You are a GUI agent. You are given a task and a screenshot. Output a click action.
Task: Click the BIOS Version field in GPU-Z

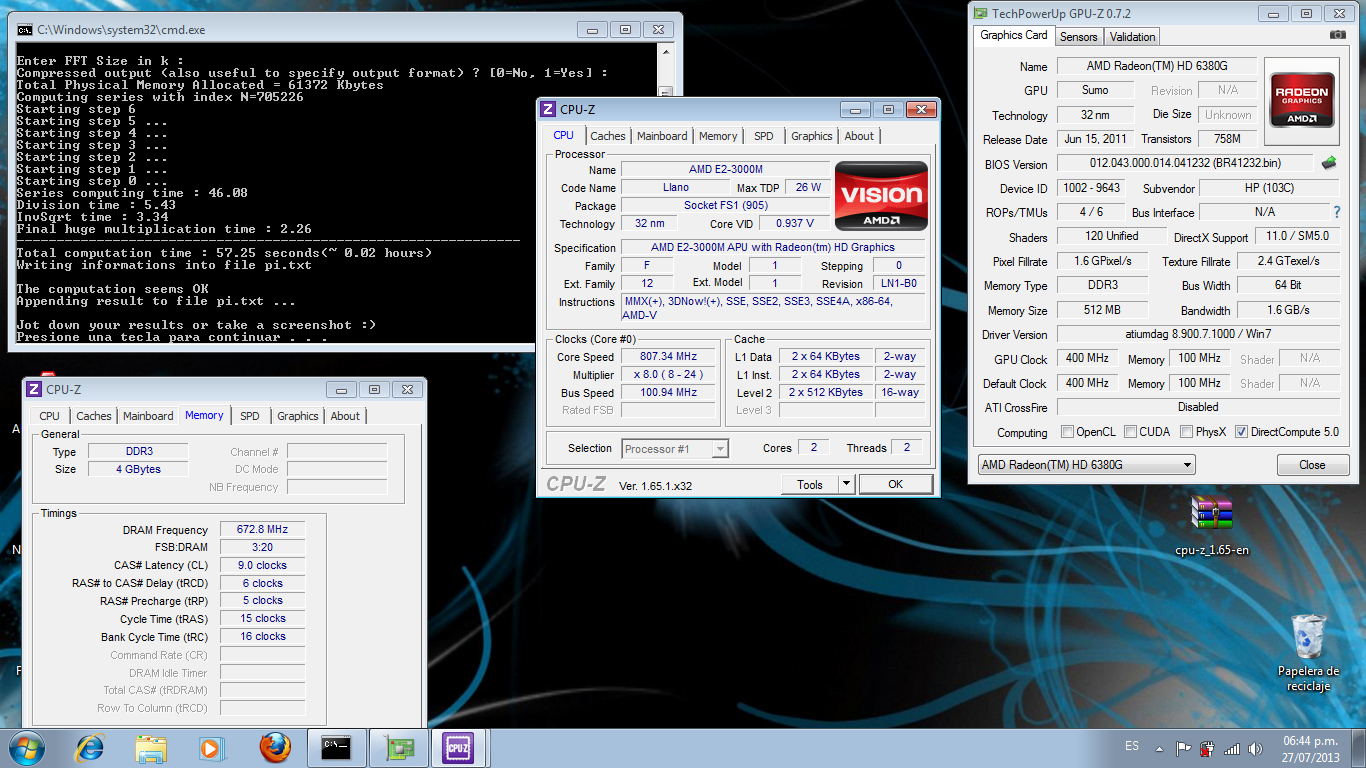(1186, 163)
